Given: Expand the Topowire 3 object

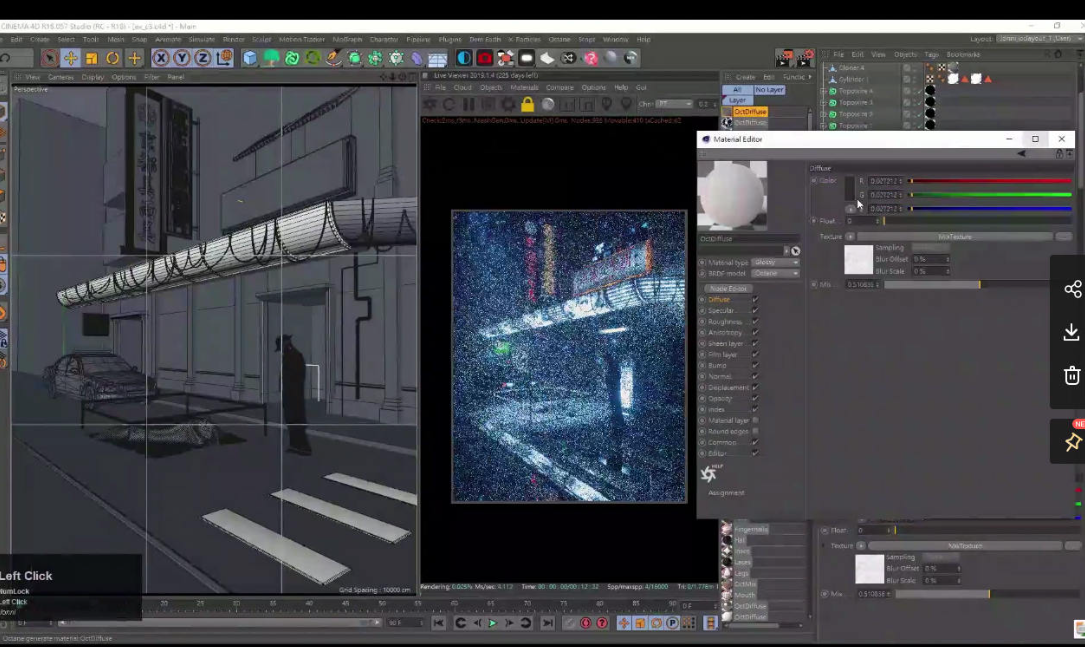Looking at the screenshot, I should (x=824, y=102).
